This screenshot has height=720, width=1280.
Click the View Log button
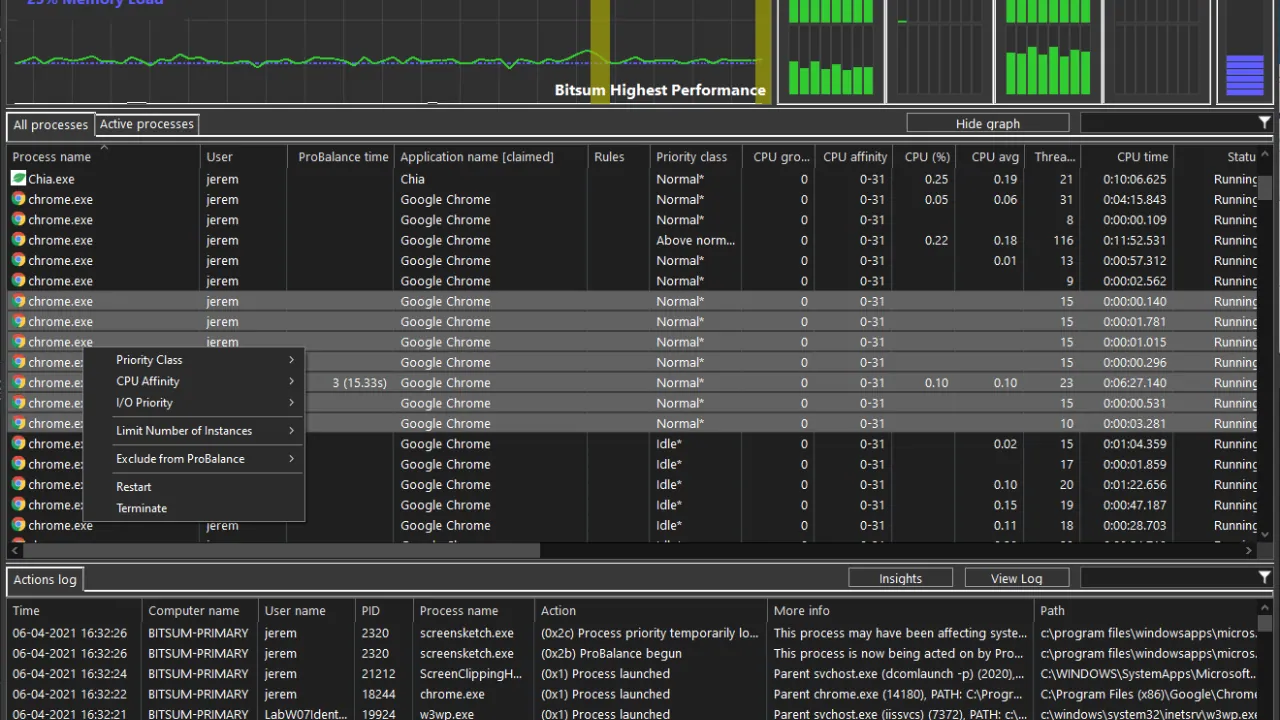click(x=1017, y=578)
